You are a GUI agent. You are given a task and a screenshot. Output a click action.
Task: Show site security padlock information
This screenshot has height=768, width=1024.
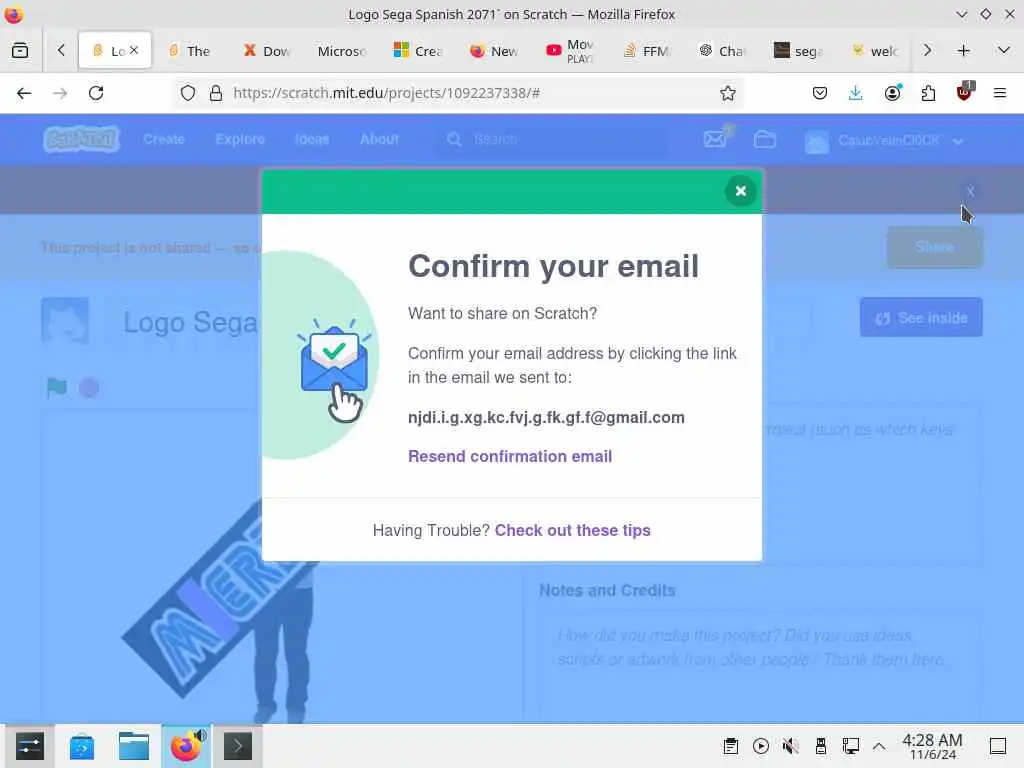[x=216, y=93]
